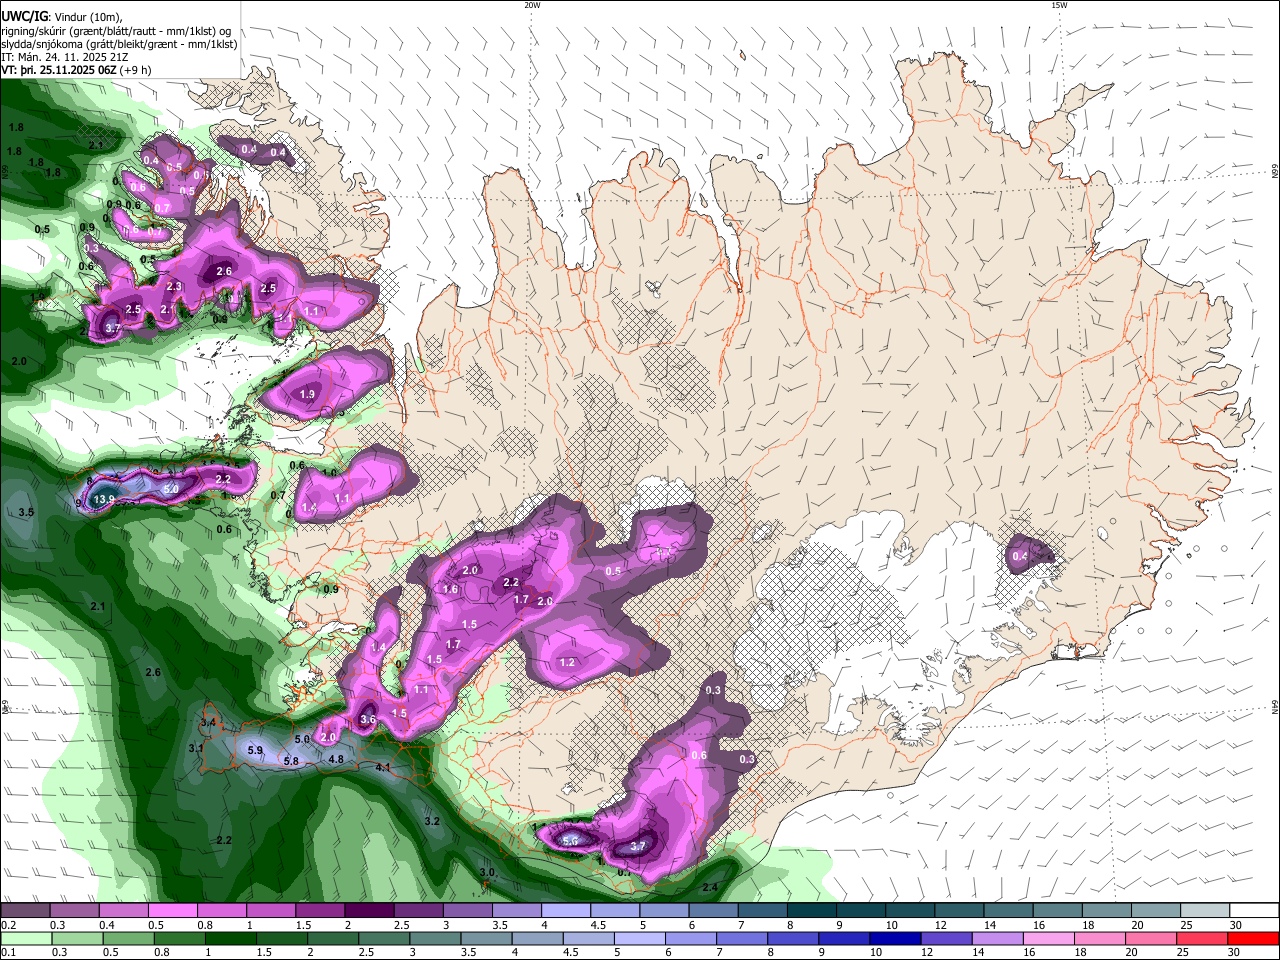Screen dimensions: 1280x960
Task: Click the 'slydda/snjókoma' legend description line
Action: click(x=119, y=44)
